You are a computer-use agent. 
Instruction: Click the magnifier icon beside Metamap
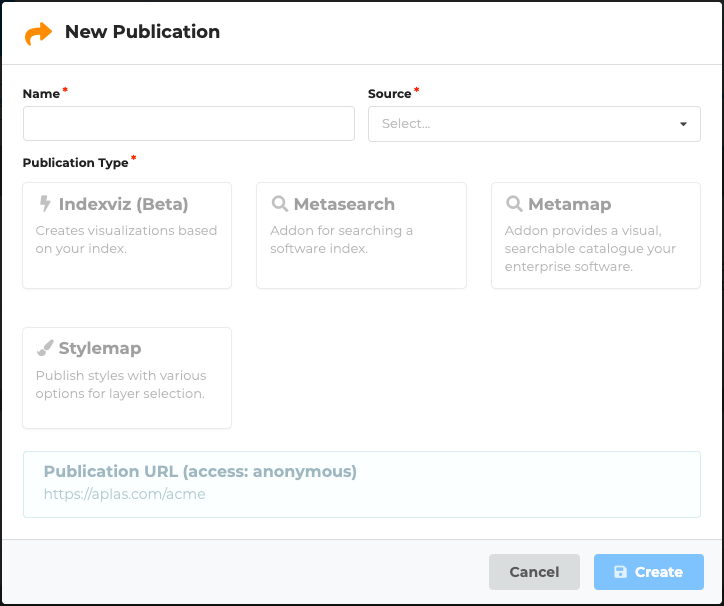point(514,204)
